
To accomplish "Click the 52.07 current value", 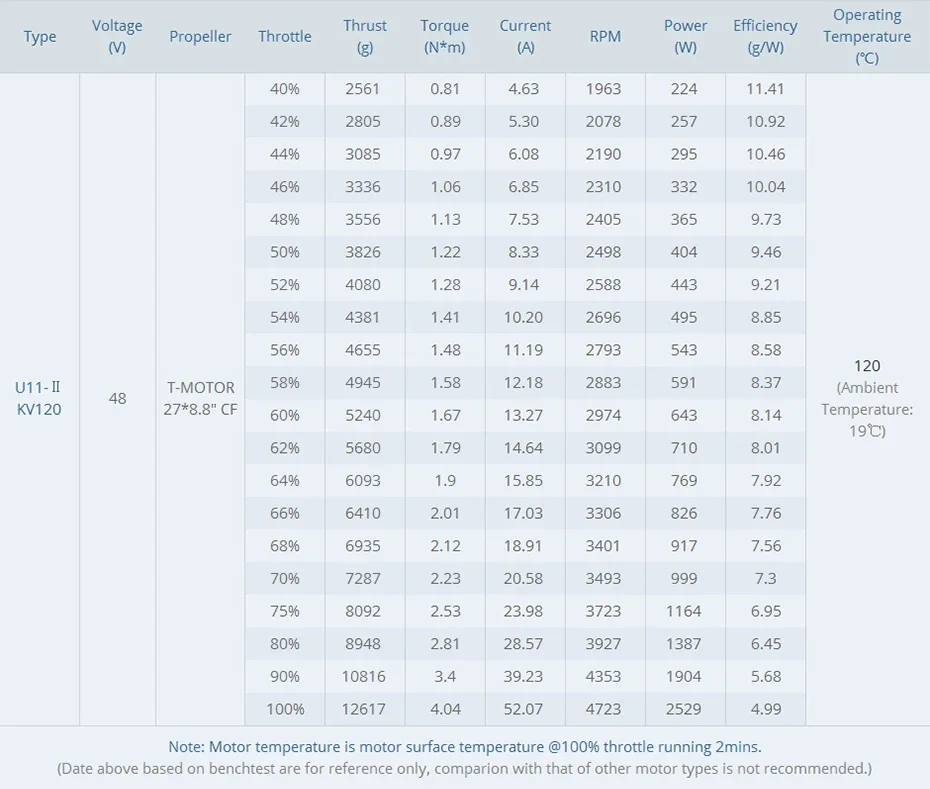I will tap(525, 709).
